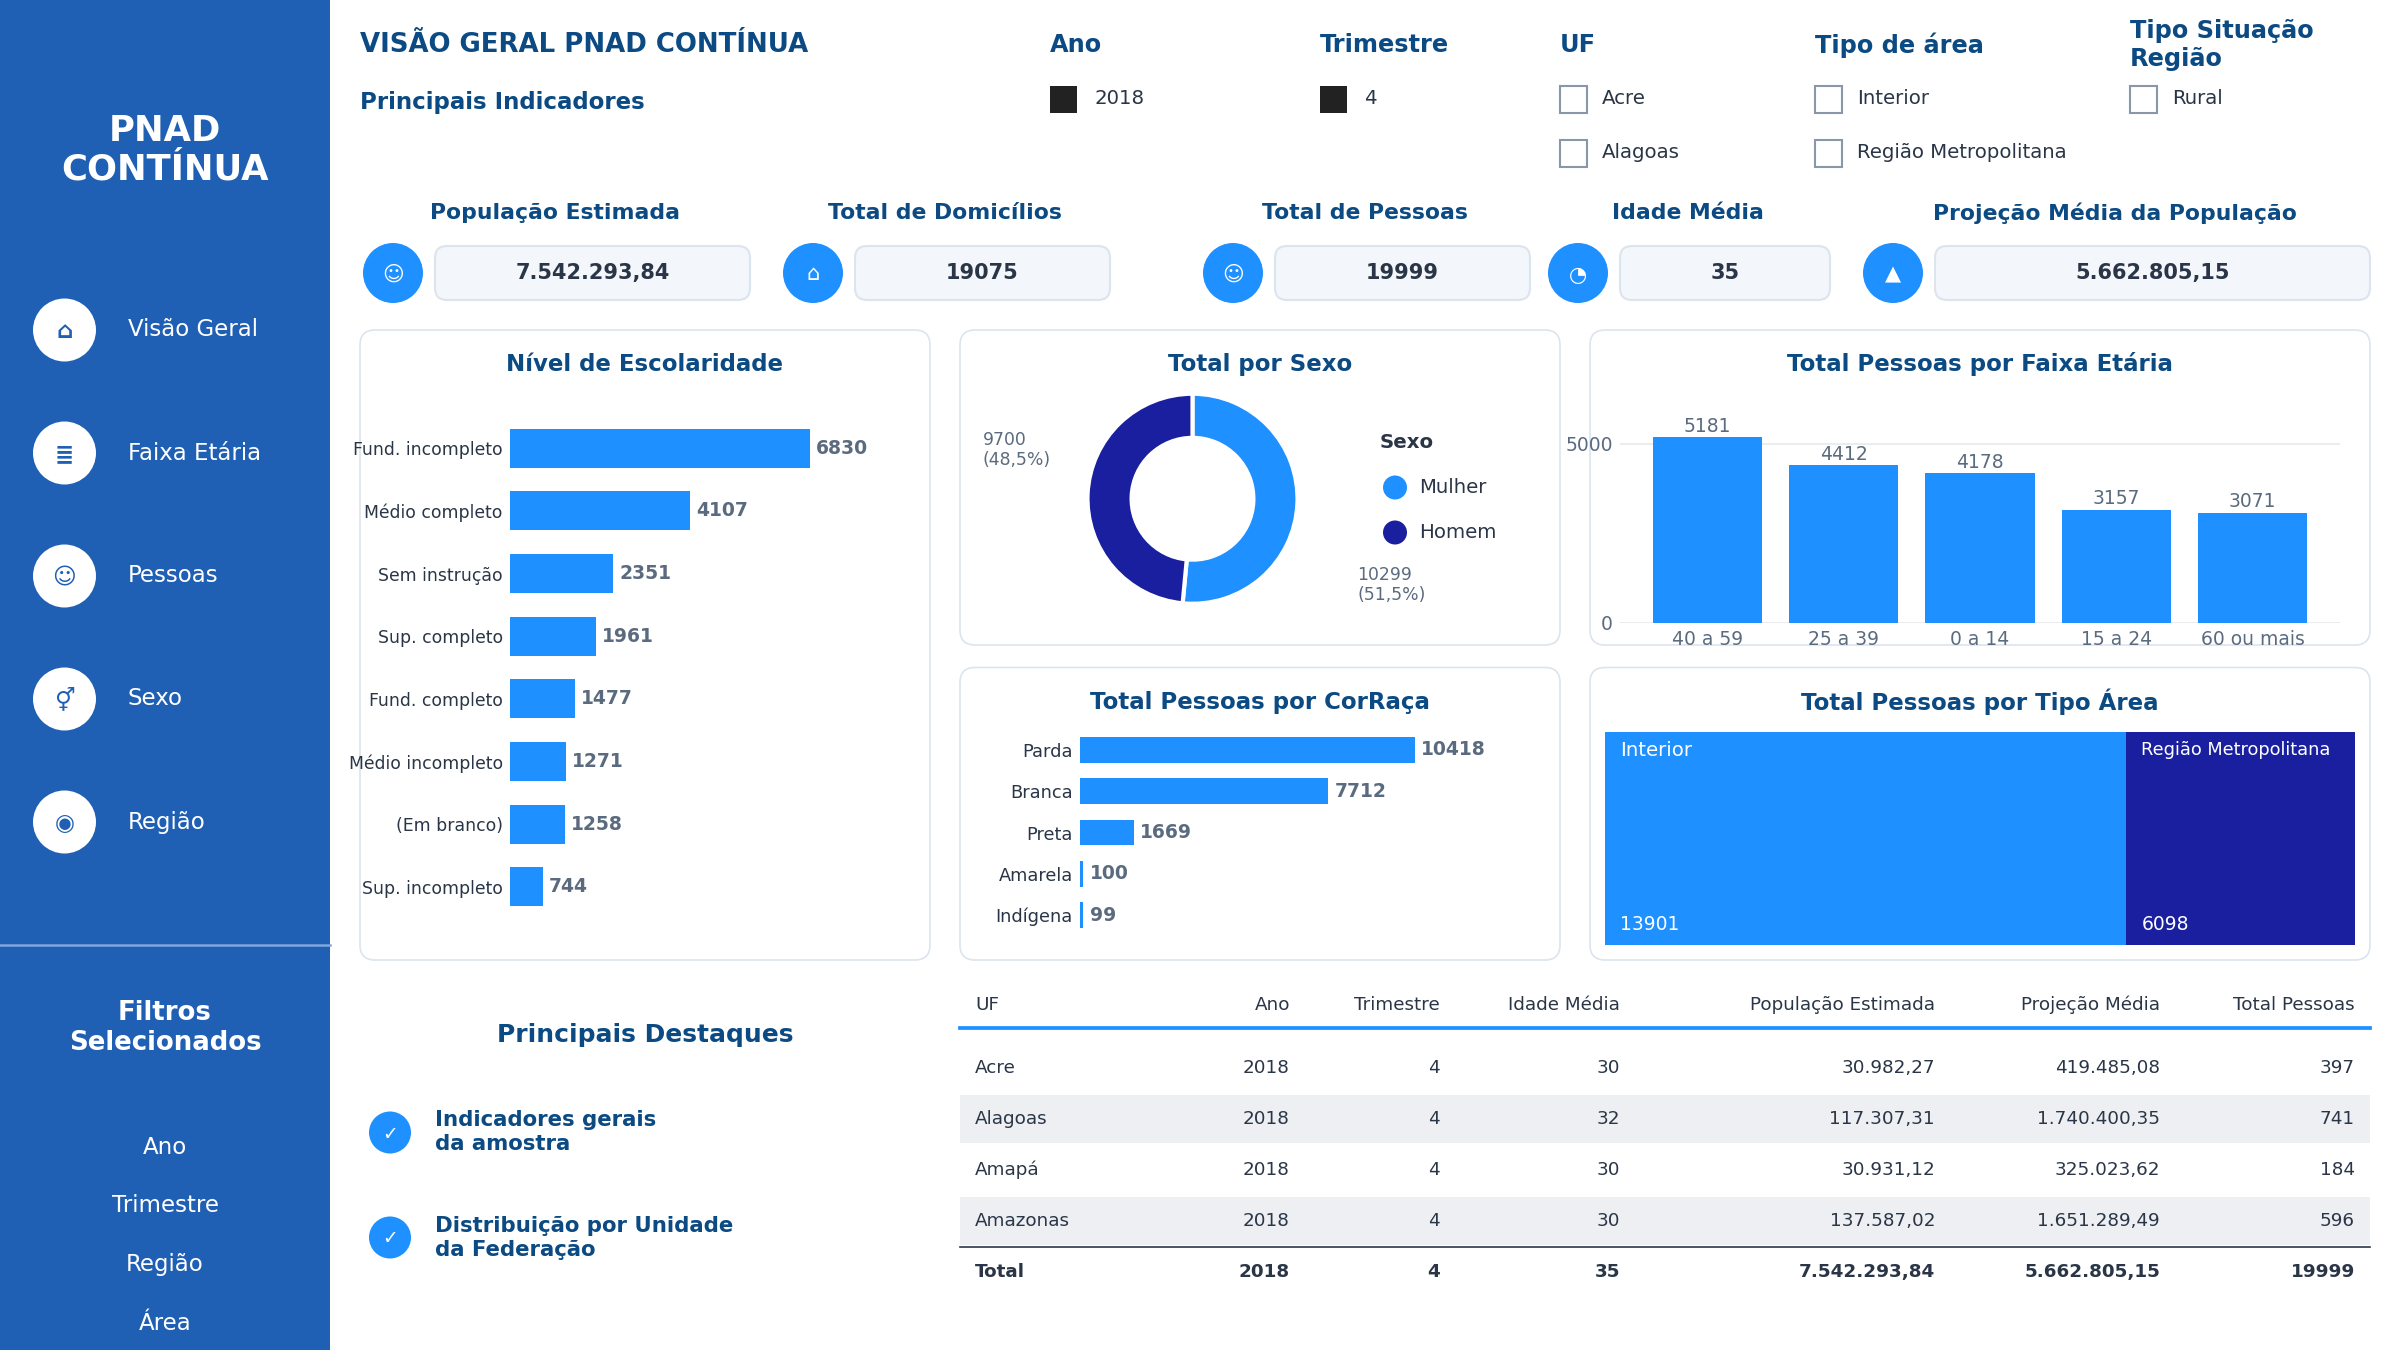Check the Rural situation checkbox
2400x1350 pixels.
[x=2143, y=99]
